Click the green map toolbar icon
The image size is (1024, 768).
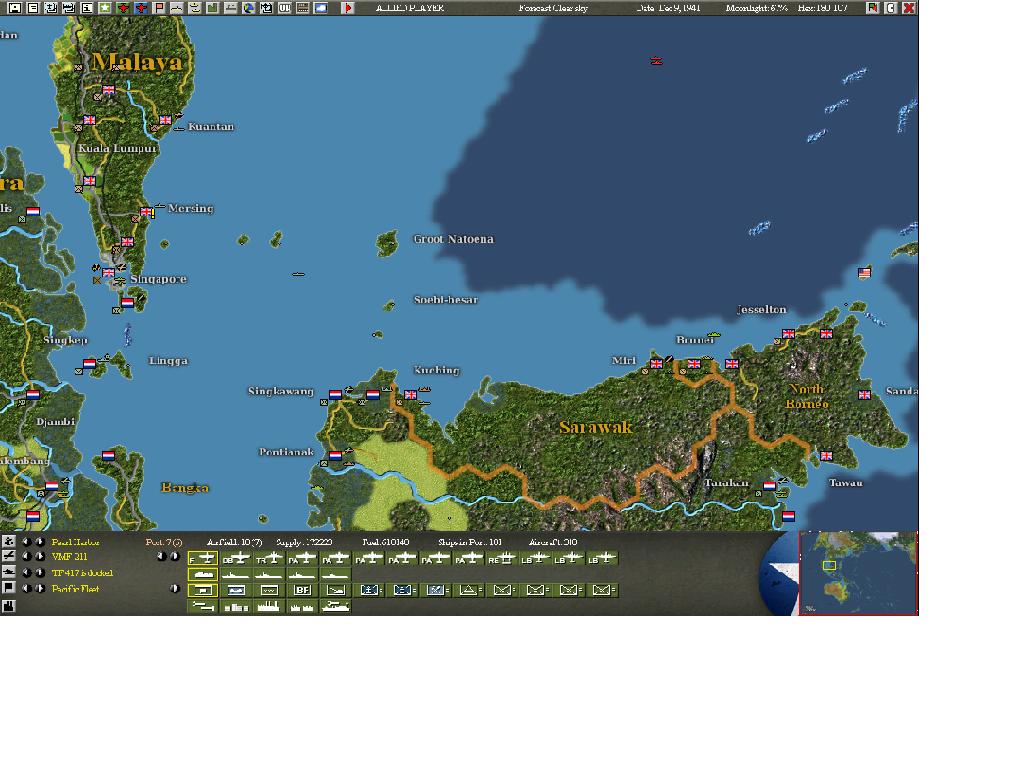point(212,8)
